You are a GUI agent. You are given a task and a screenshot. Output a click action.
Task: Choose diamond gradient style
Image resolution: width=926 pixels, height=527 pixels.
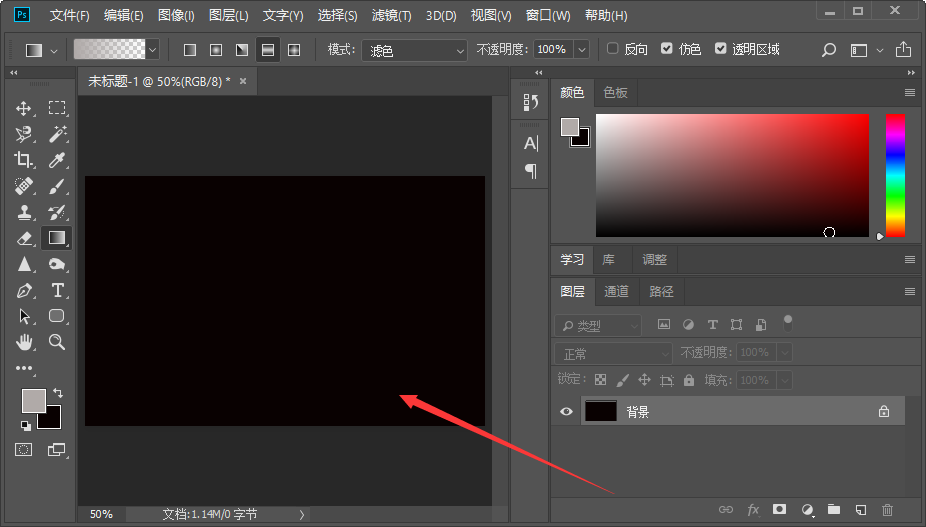click(294, 50)
